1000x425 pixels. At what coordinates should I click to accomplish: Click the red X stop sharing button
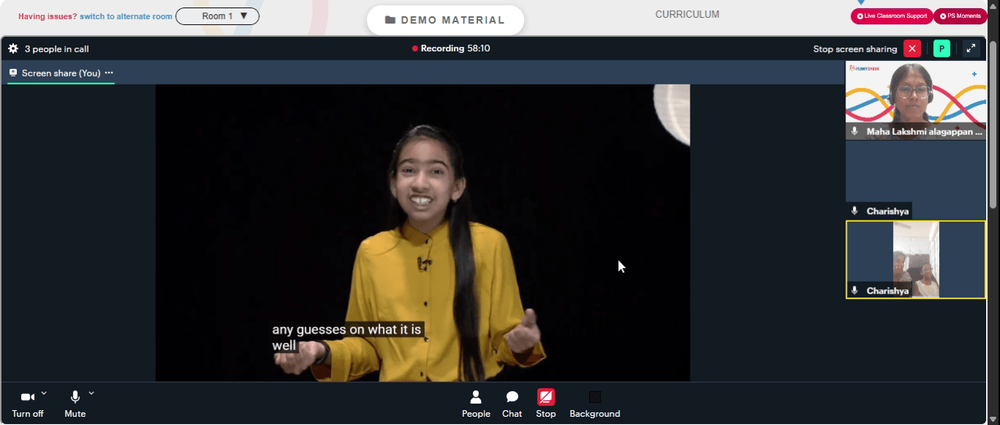912,48
